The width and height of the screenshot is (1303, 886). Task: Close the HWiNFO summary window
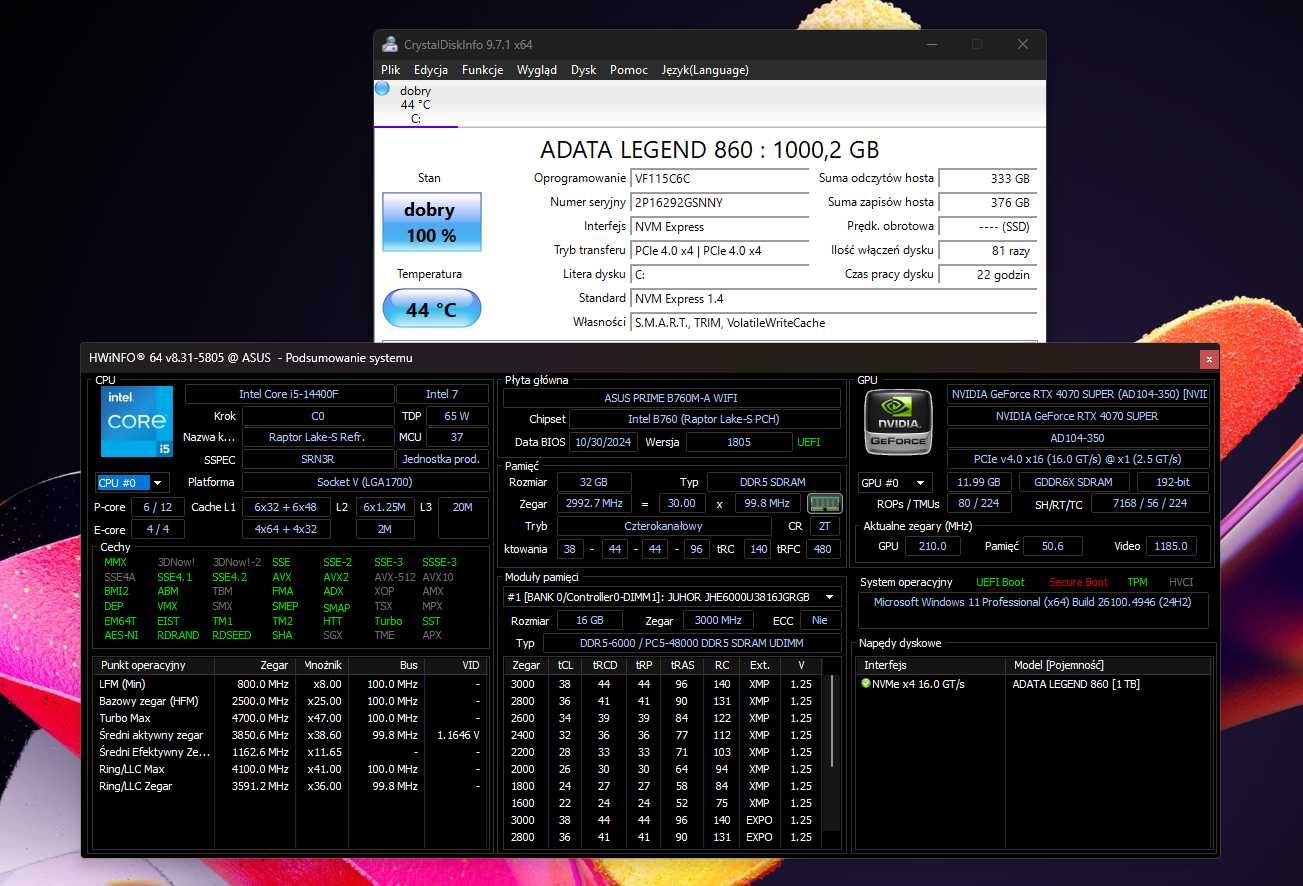(x=1209, y=358)
